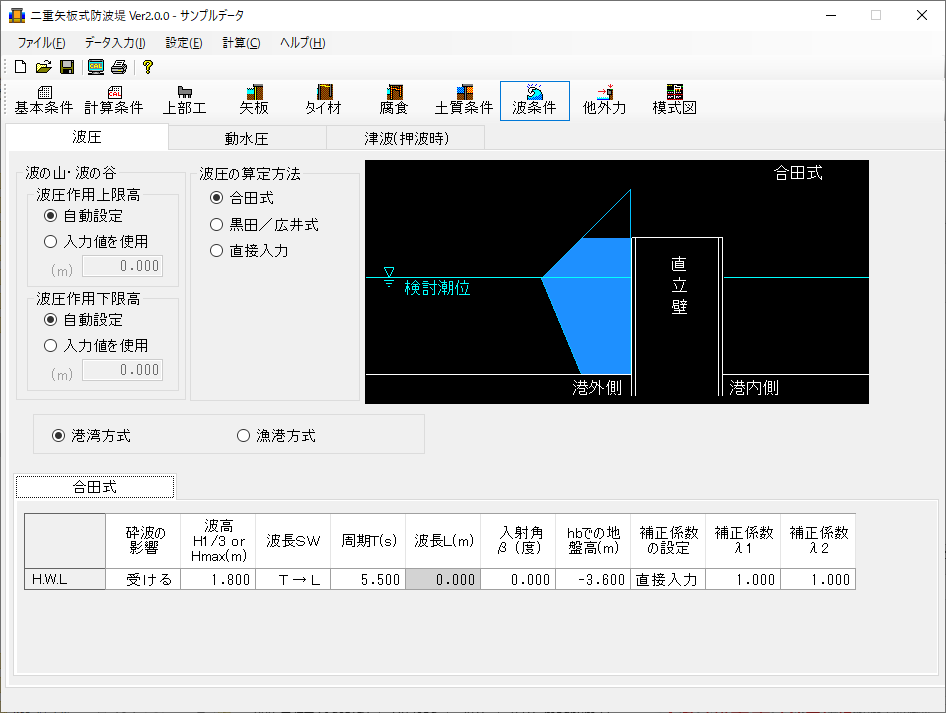This screenshot has height=713, width=946.
Task: Click the New file icon
Action: click(x=21, y=67)
